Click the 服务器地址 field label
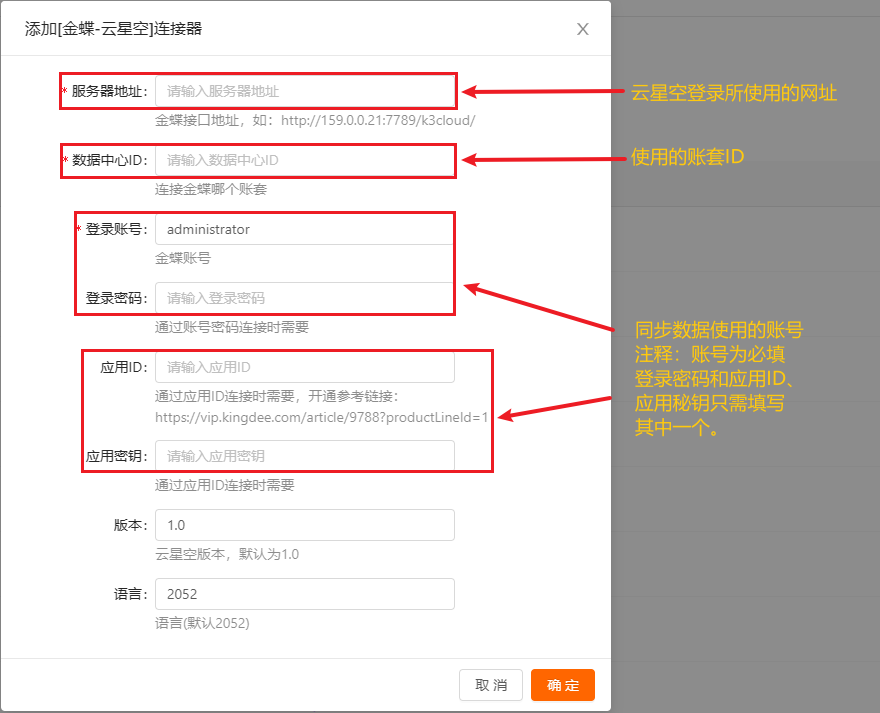The width and height of the screenshot is (880, 713). point(109,91)
